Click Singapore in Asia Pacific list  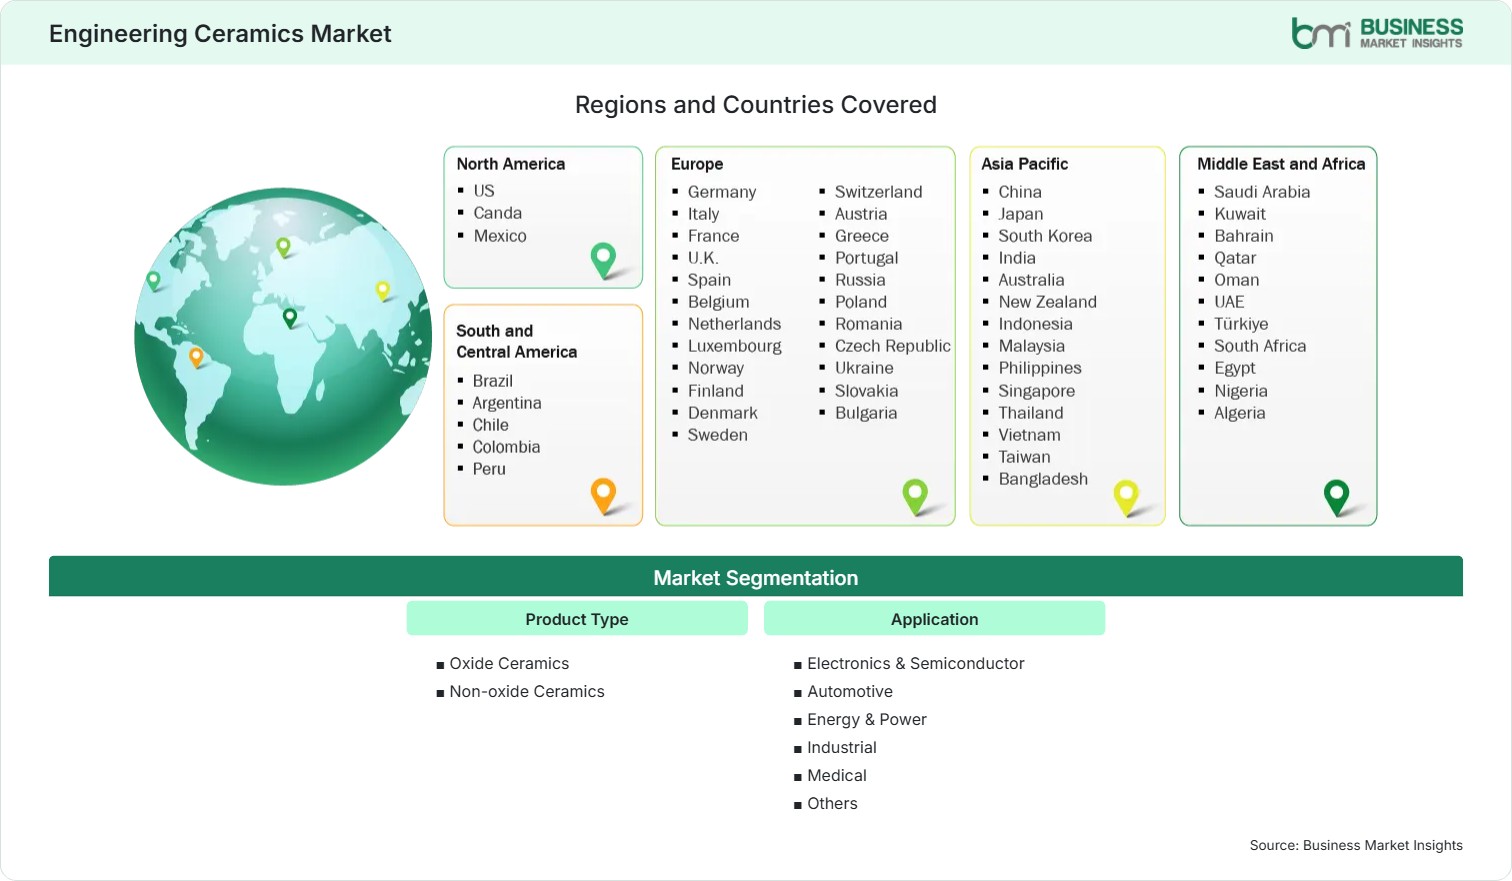click(1037, 391)
